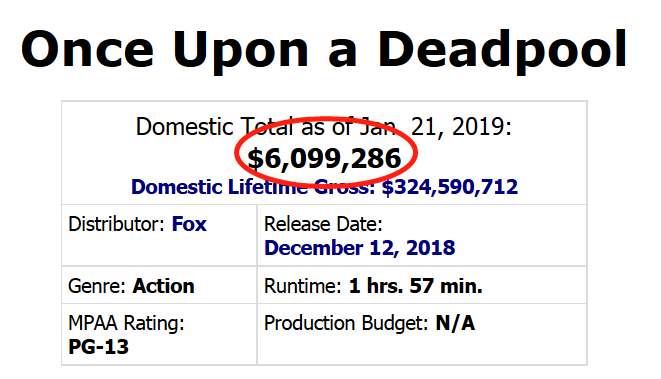The height and width of the screenshot is (379, 661).
Task: Click the $324,590,712 lifetime gross amount
Action: click(x=450, y=187)
